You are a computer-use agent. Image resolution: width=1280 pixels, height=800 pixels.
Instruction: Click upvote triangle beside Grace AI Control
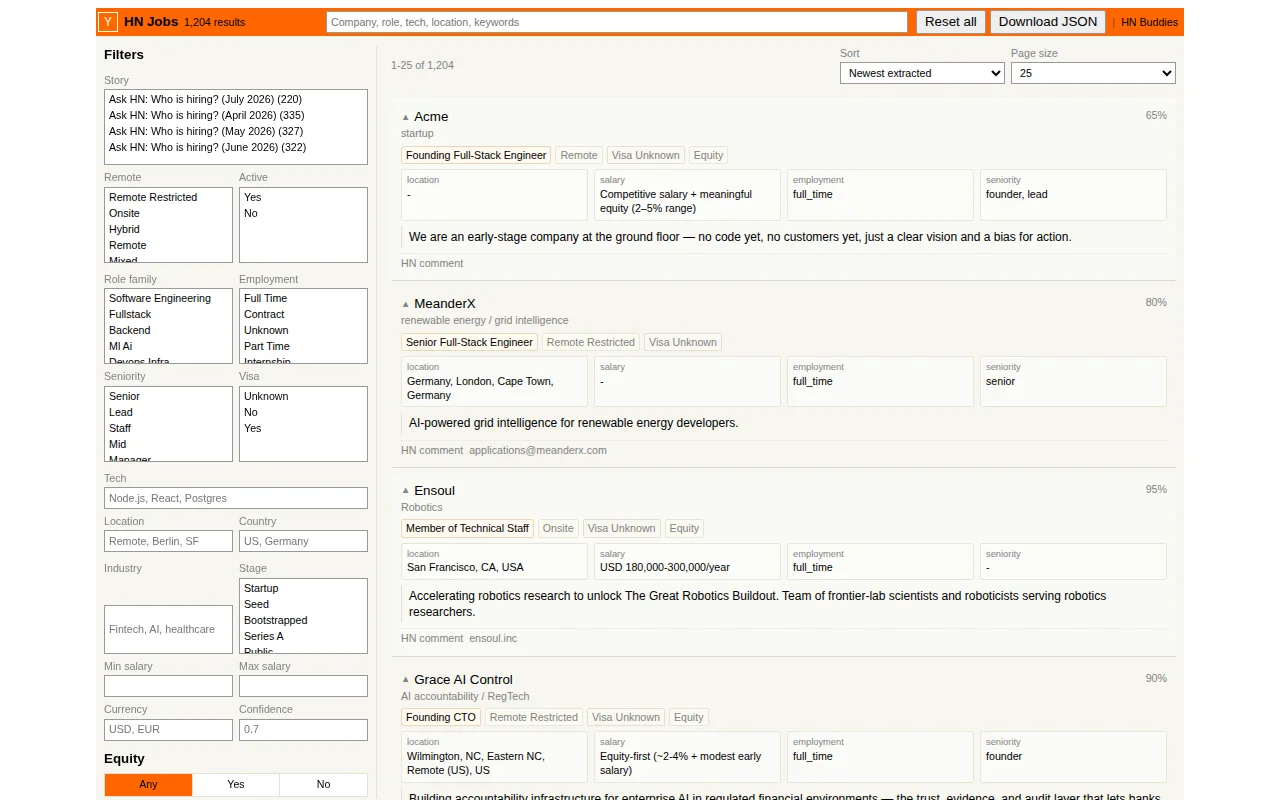(x=406, y=680)
